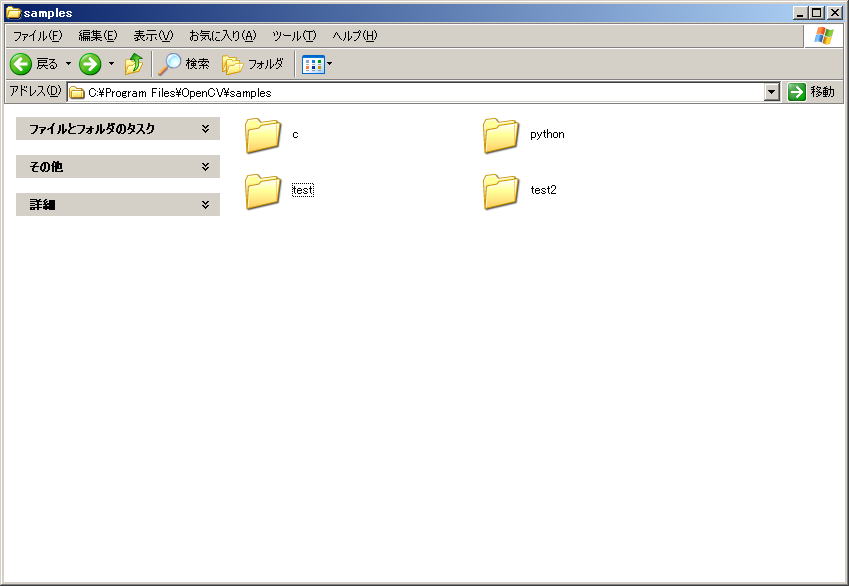Go back with the green Back arrow

(x=21, y=64)
